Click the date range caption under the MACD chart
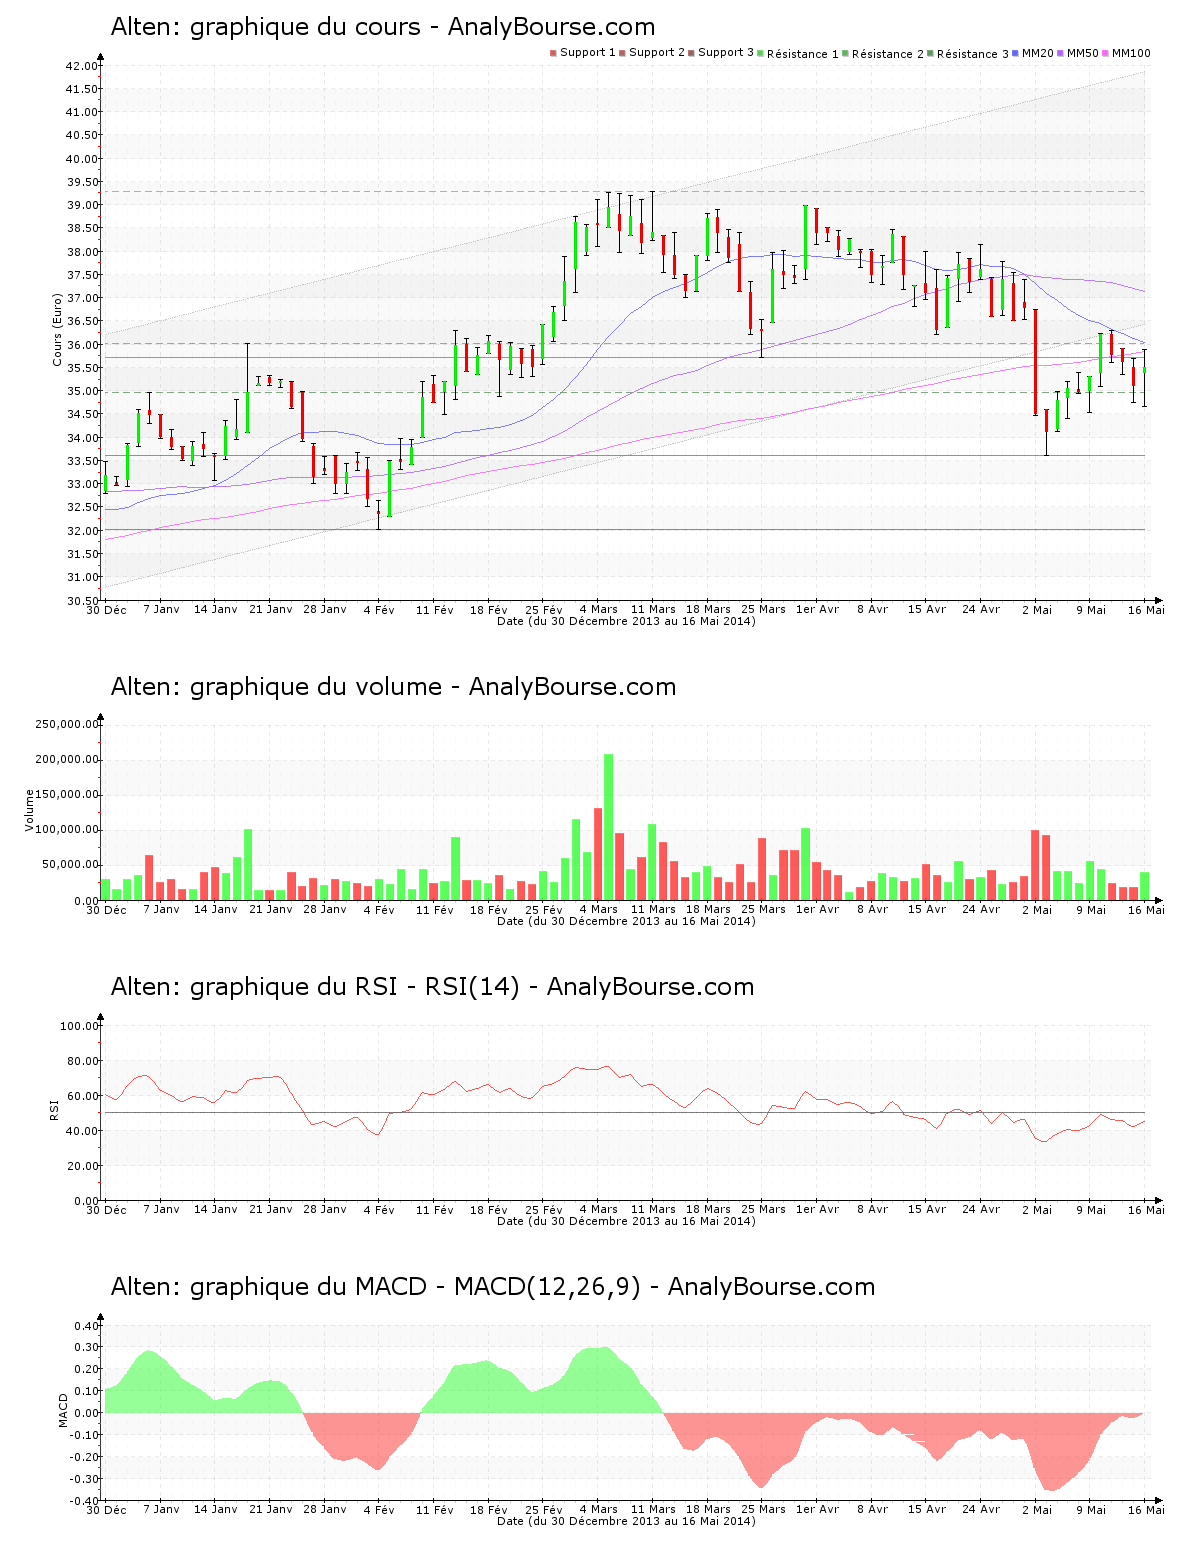Image resolution: width=1200 pixels, height=1550 pixels. tap(626, 1521)
